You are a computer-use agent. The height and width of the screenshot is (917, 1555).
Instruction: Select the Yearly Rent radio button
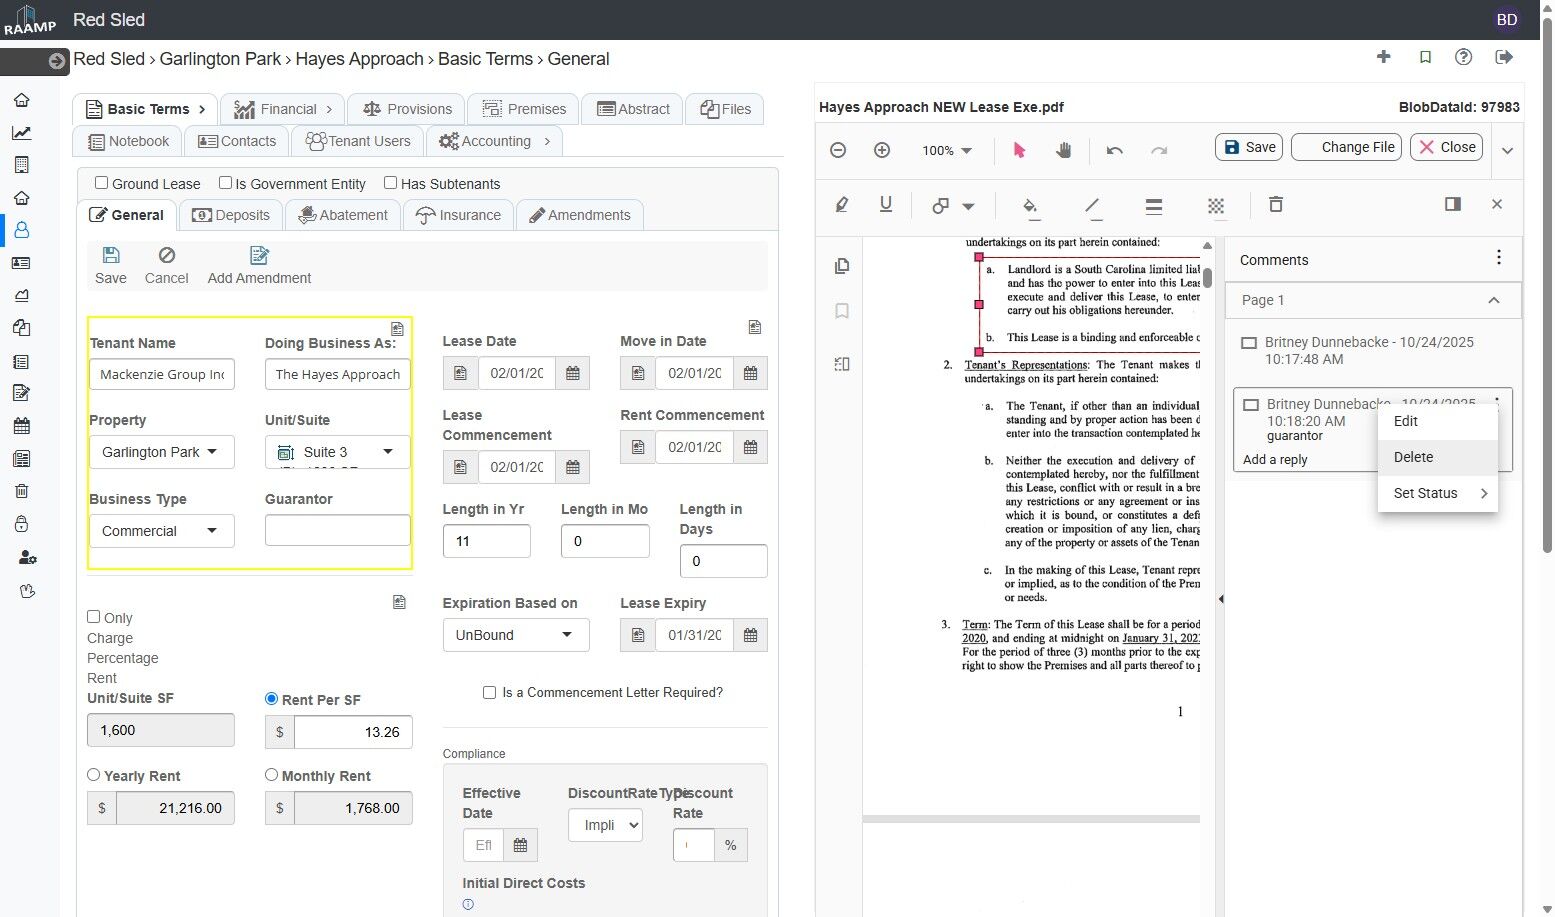click(94, 775)
